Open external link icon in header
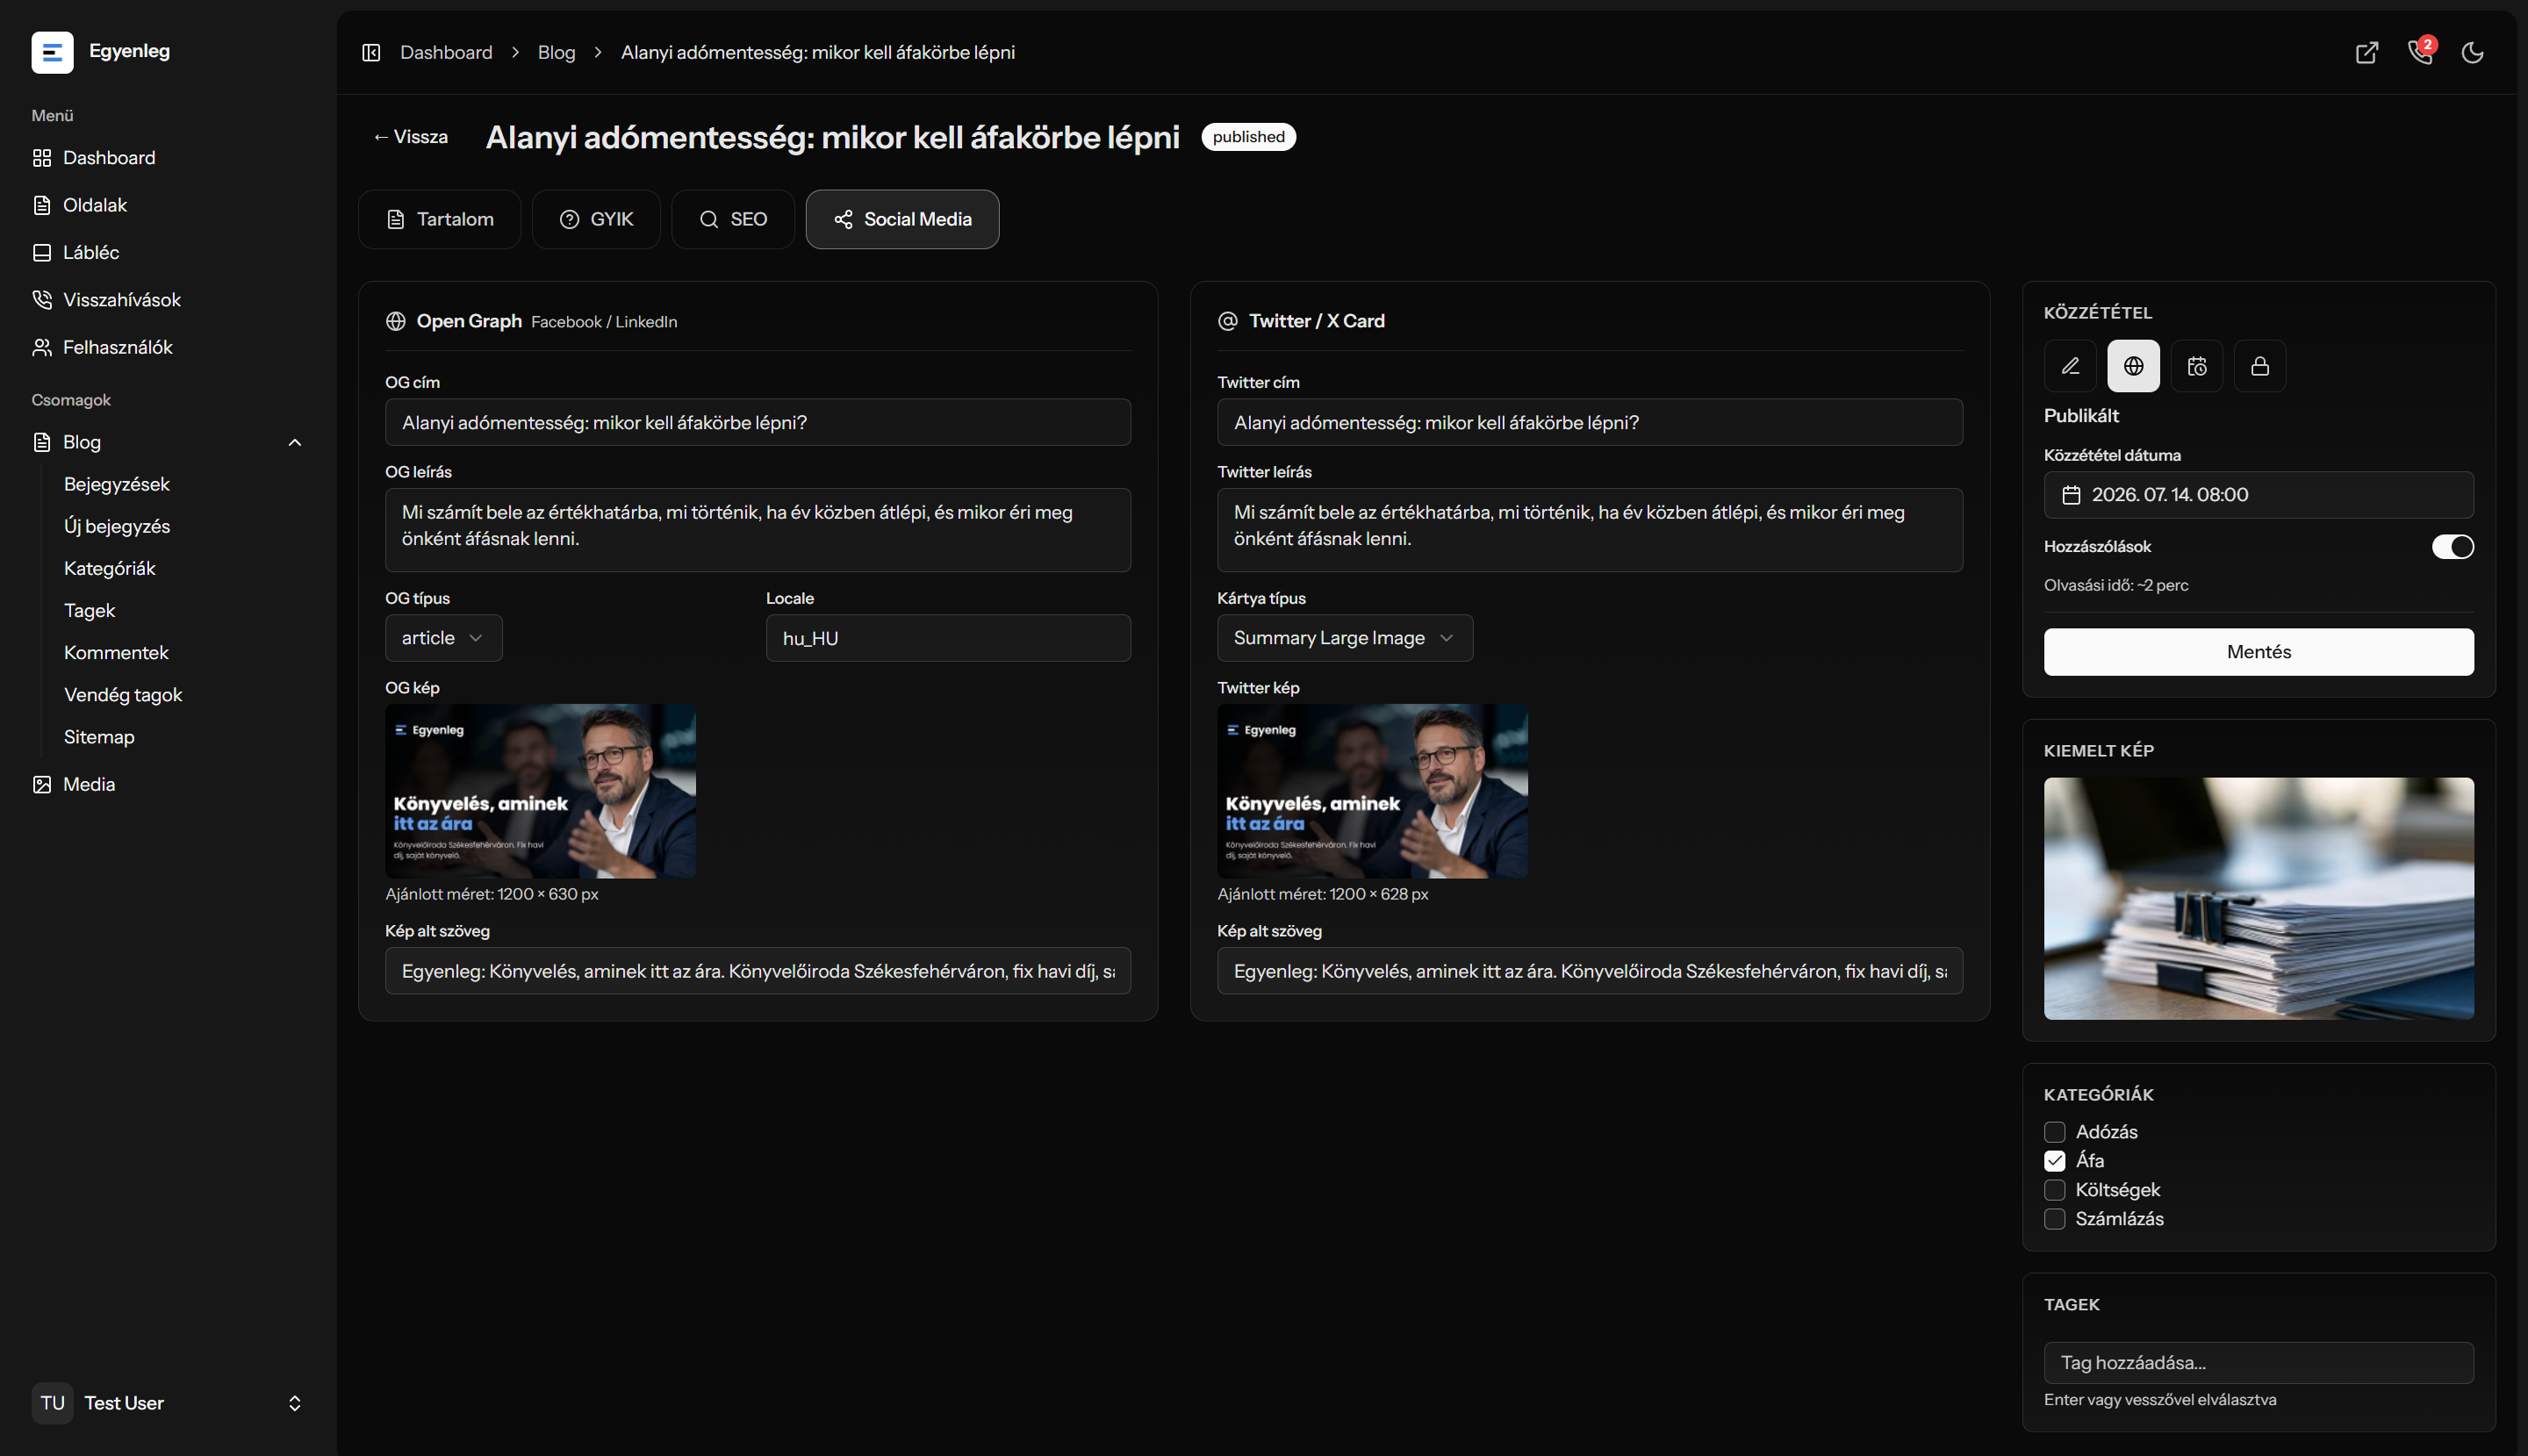This screenshot has height=1456, width=2528. point(2367,52)
